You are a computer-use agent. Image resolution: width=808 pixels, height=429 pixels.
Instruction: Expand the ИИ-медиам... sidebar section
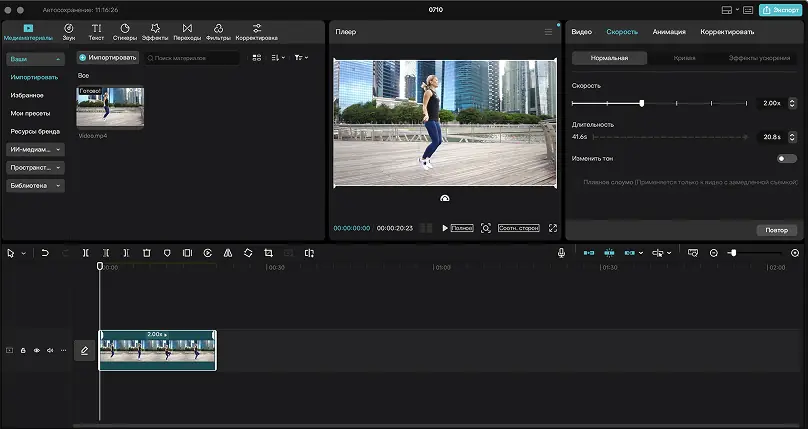click(36, 149)
